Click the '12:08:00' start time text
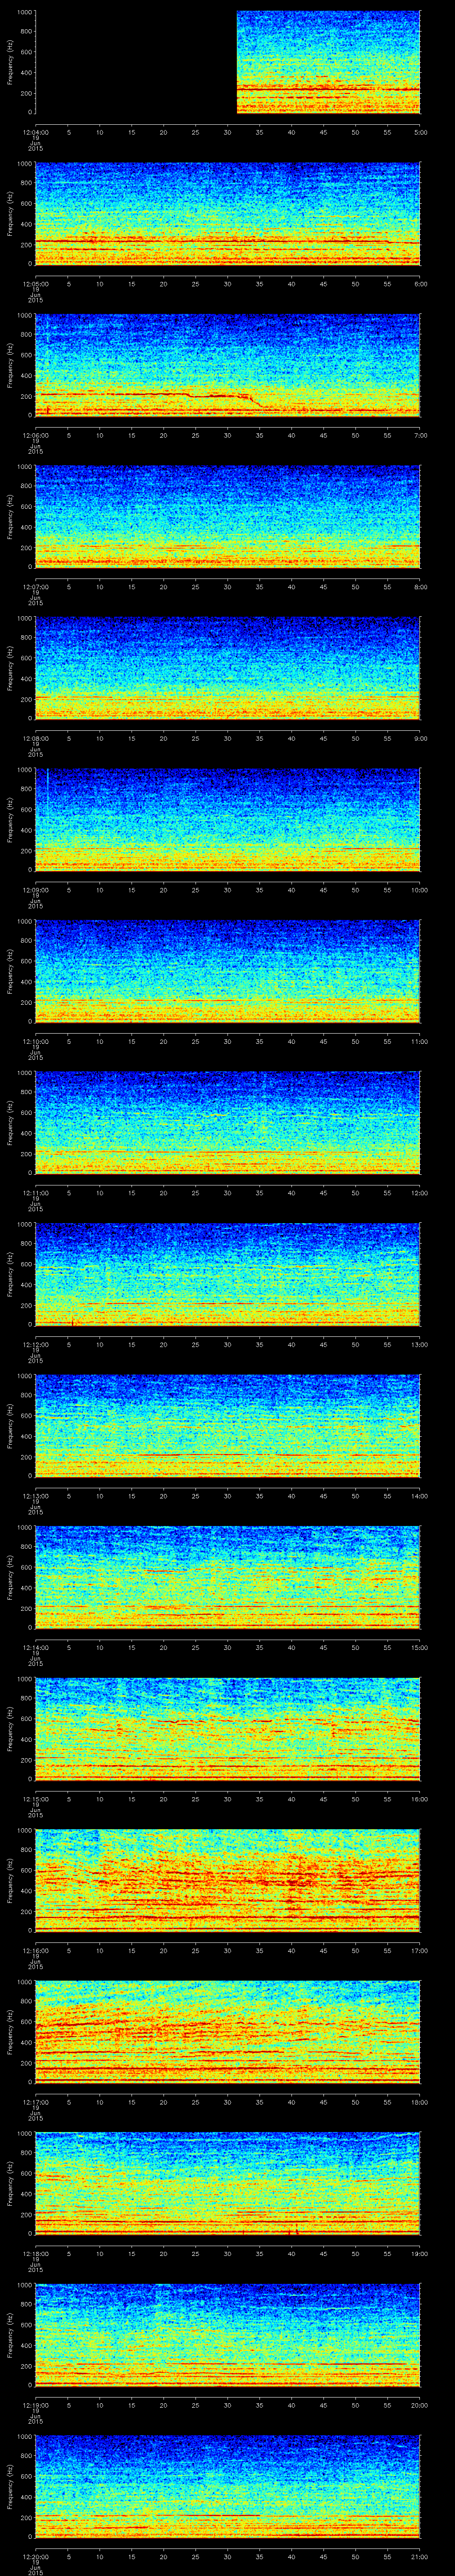This screenshot has height=2576, width=455. 36,738
